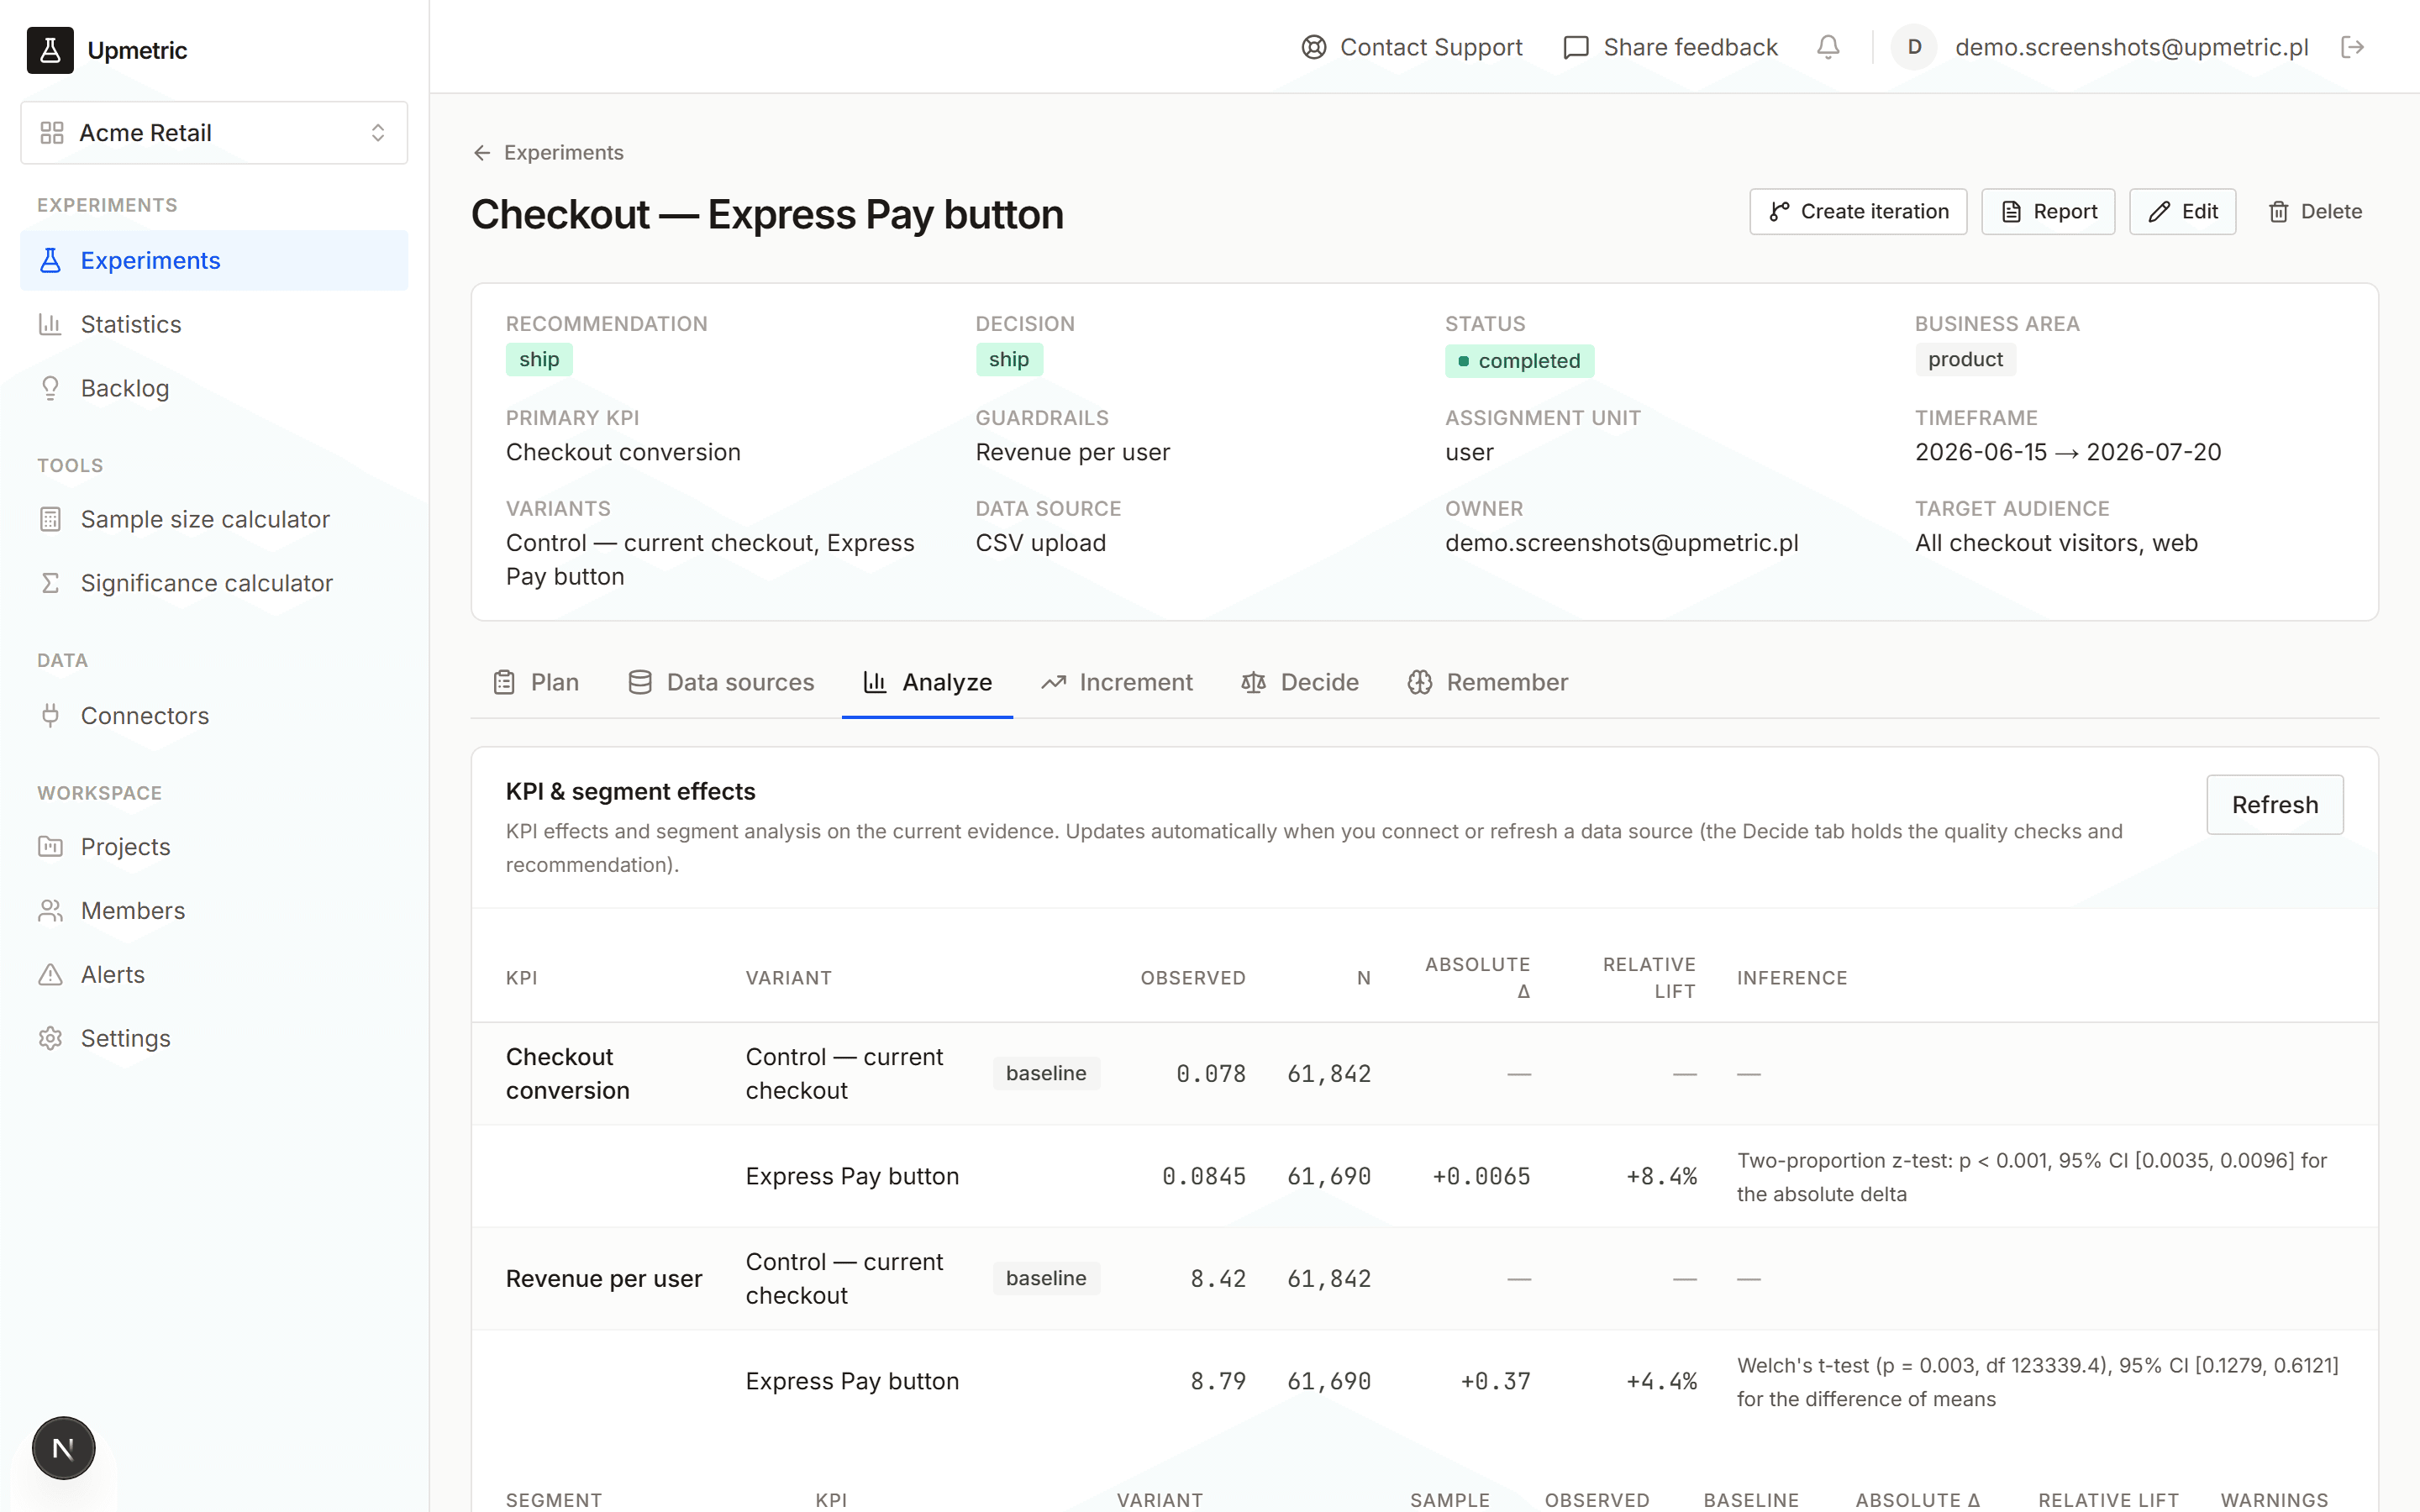Open the Acme Retail workspace switcher
Image resolution: width=2420 pixels, height=1512 pixels.
click(x=214, y=132)
